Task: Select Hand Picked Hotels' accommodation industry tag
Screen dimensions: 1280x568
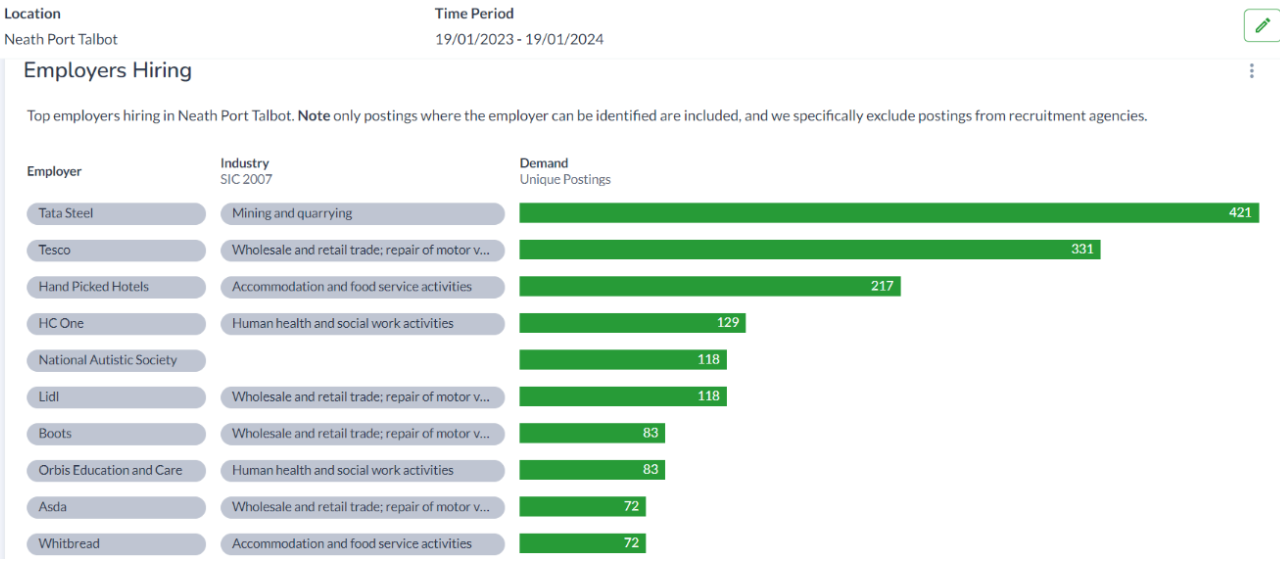Action: (x=363, y=287)
